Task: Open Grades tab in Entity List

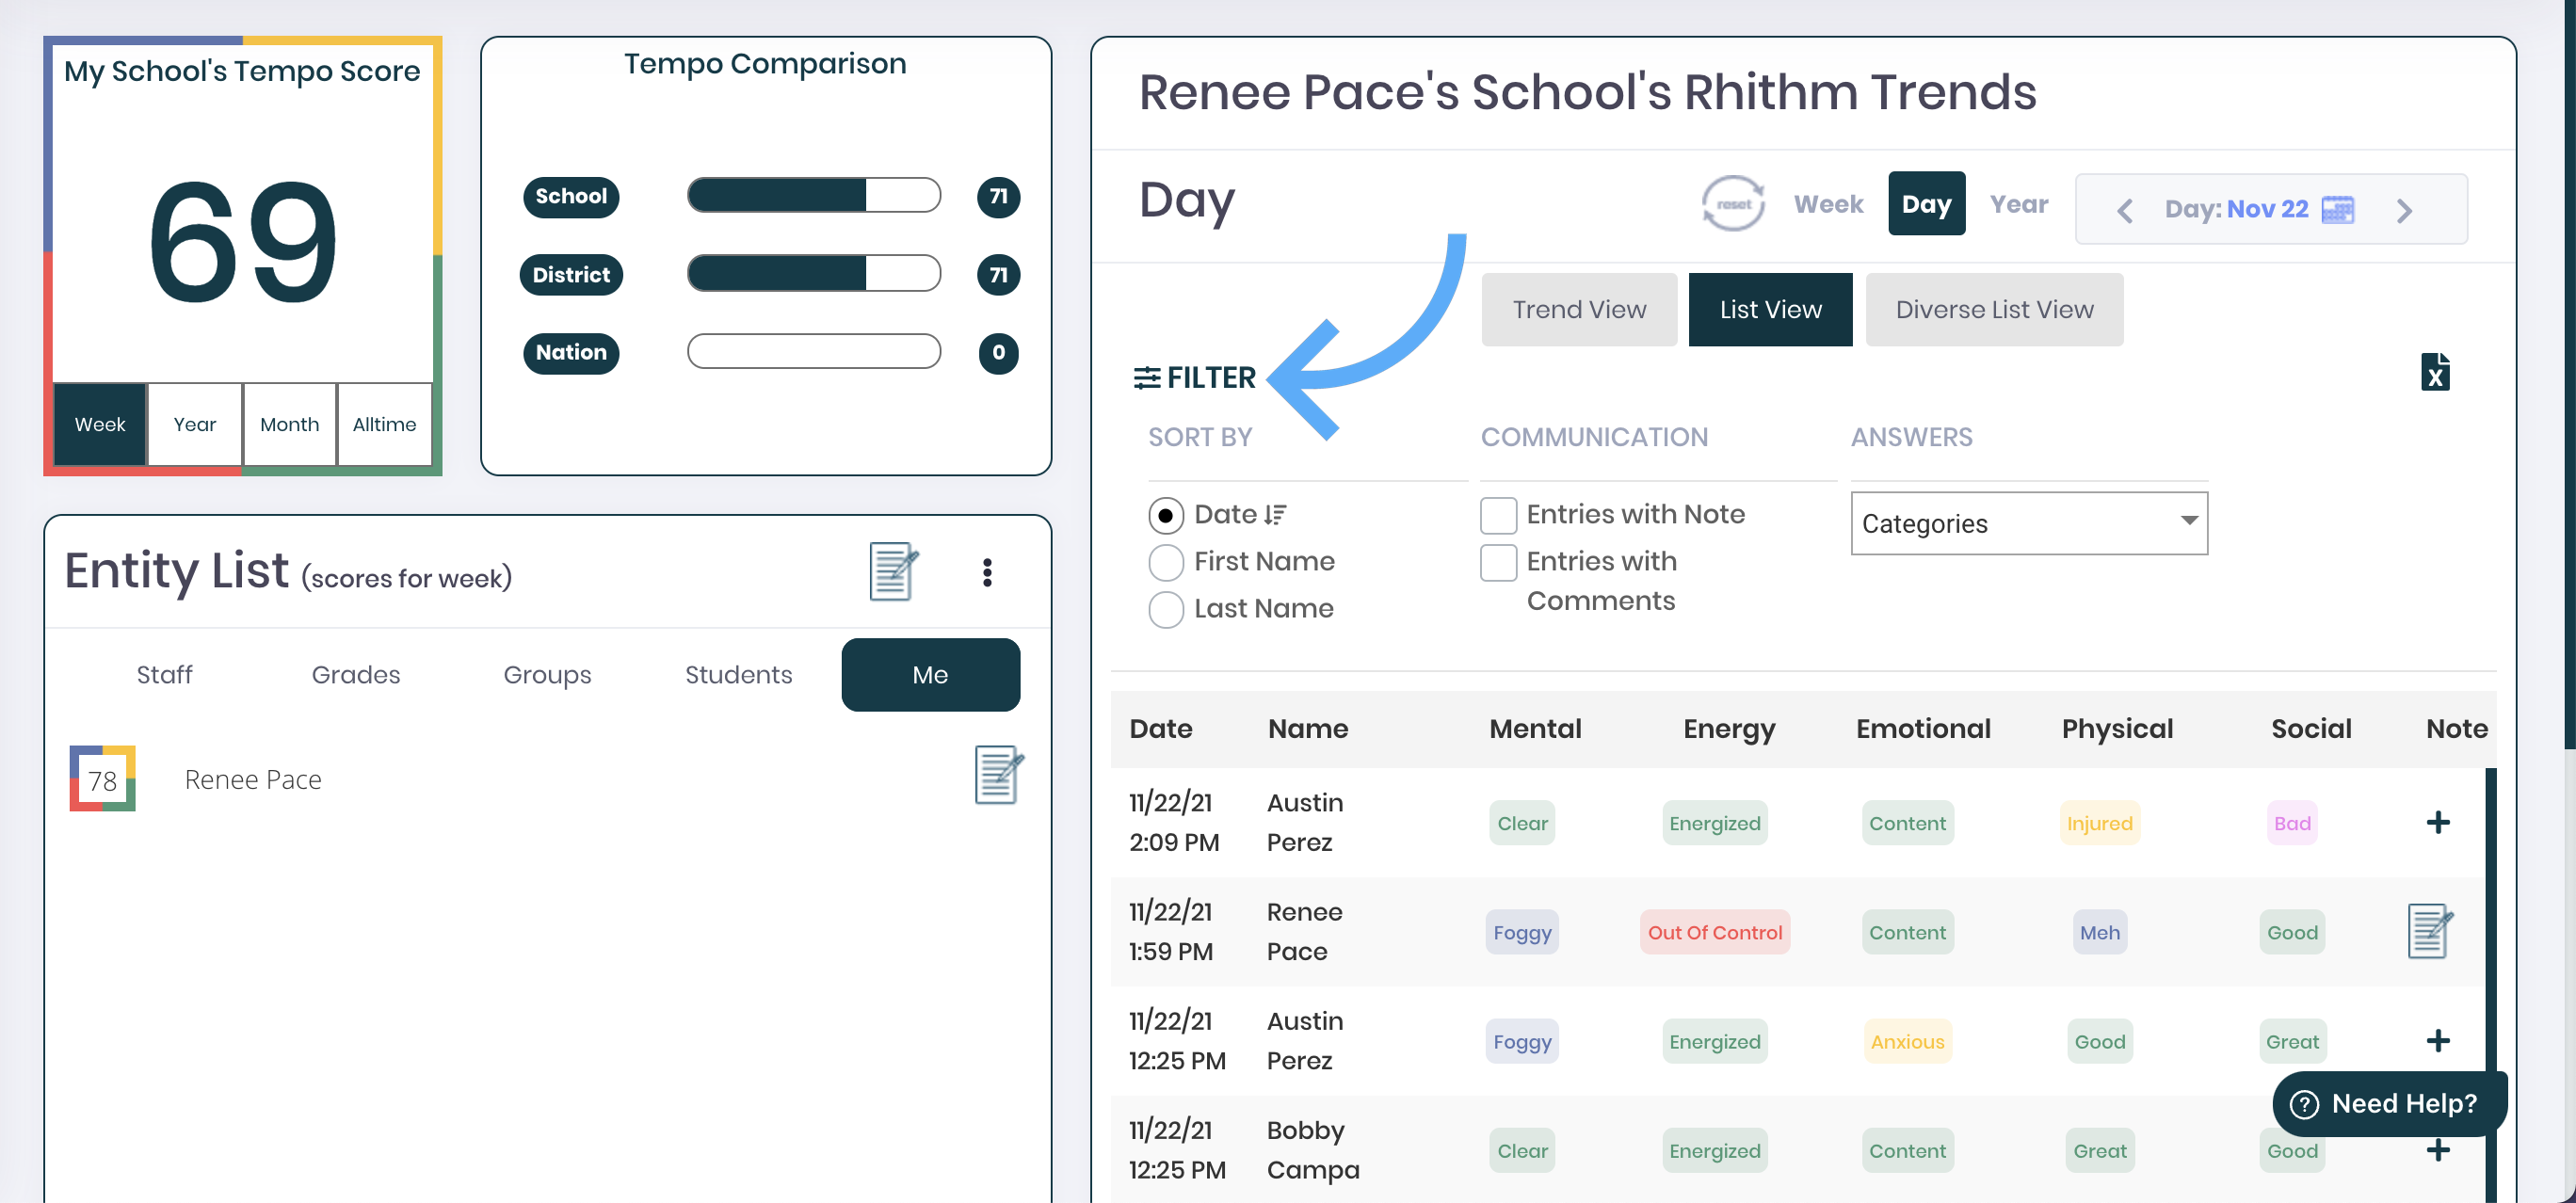Action: [x=356, y=675]
